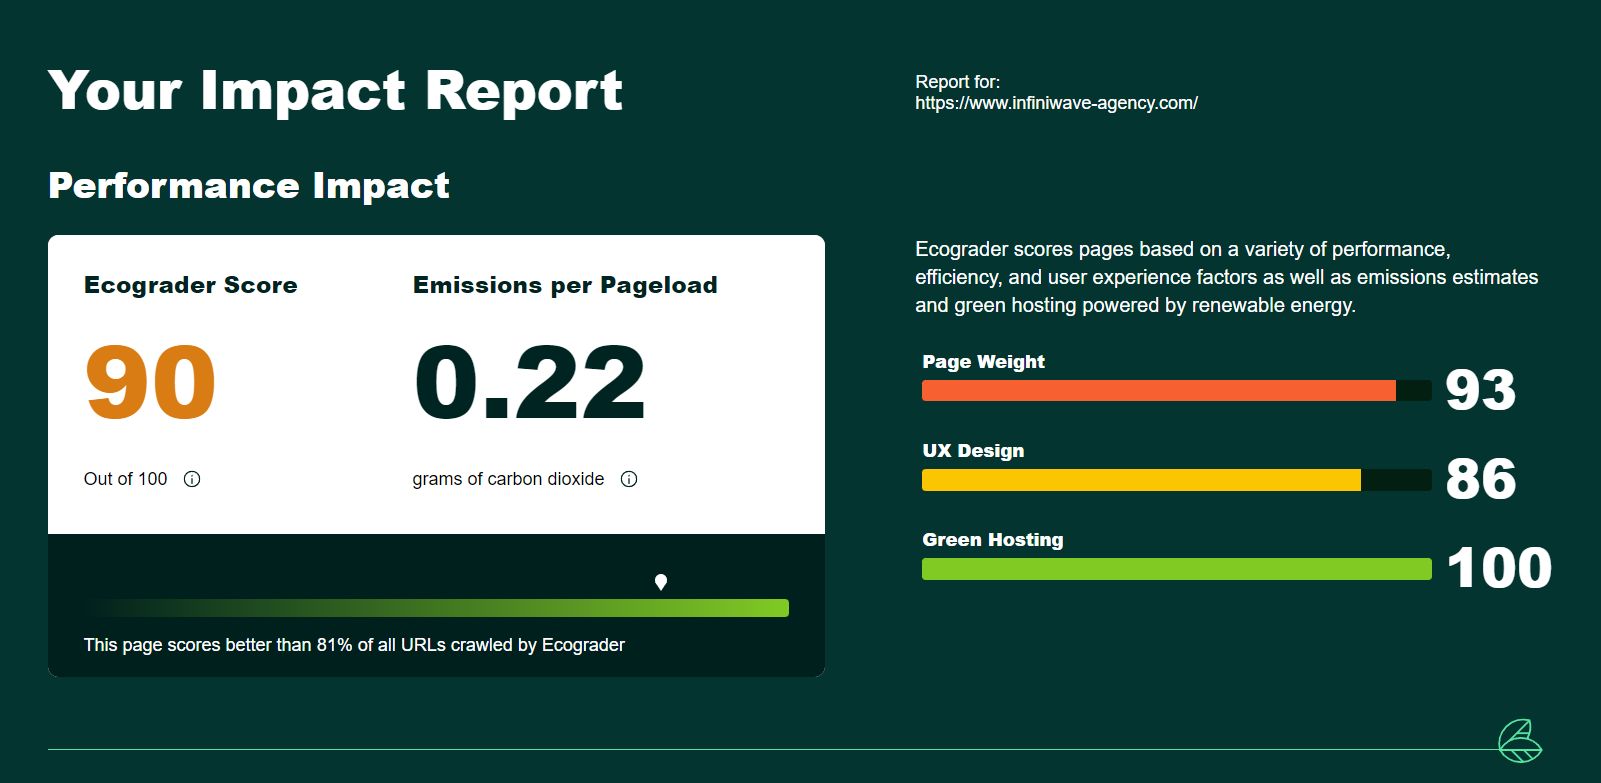Click the "Emissions per Pageload" label
1601x783 pixels.
tap(565, 285)
